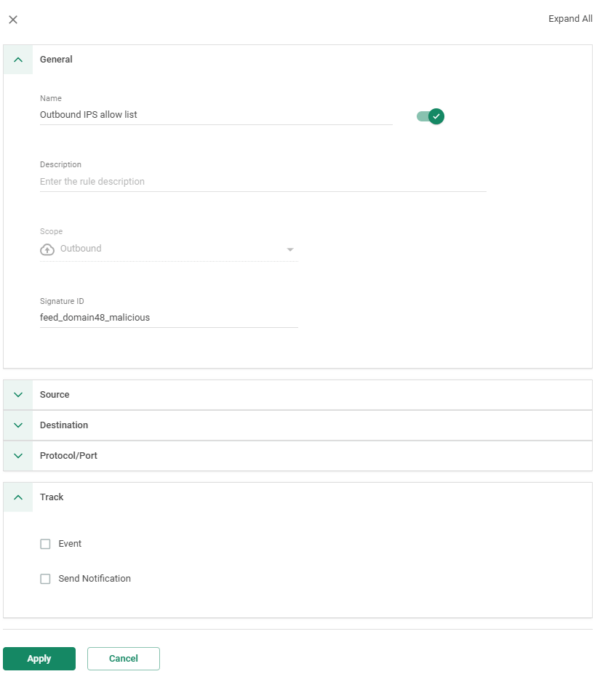Screen dimensions: 600x698
Task: Click the Outbound cloud upload icon
Action: click(x=47, y=249)
